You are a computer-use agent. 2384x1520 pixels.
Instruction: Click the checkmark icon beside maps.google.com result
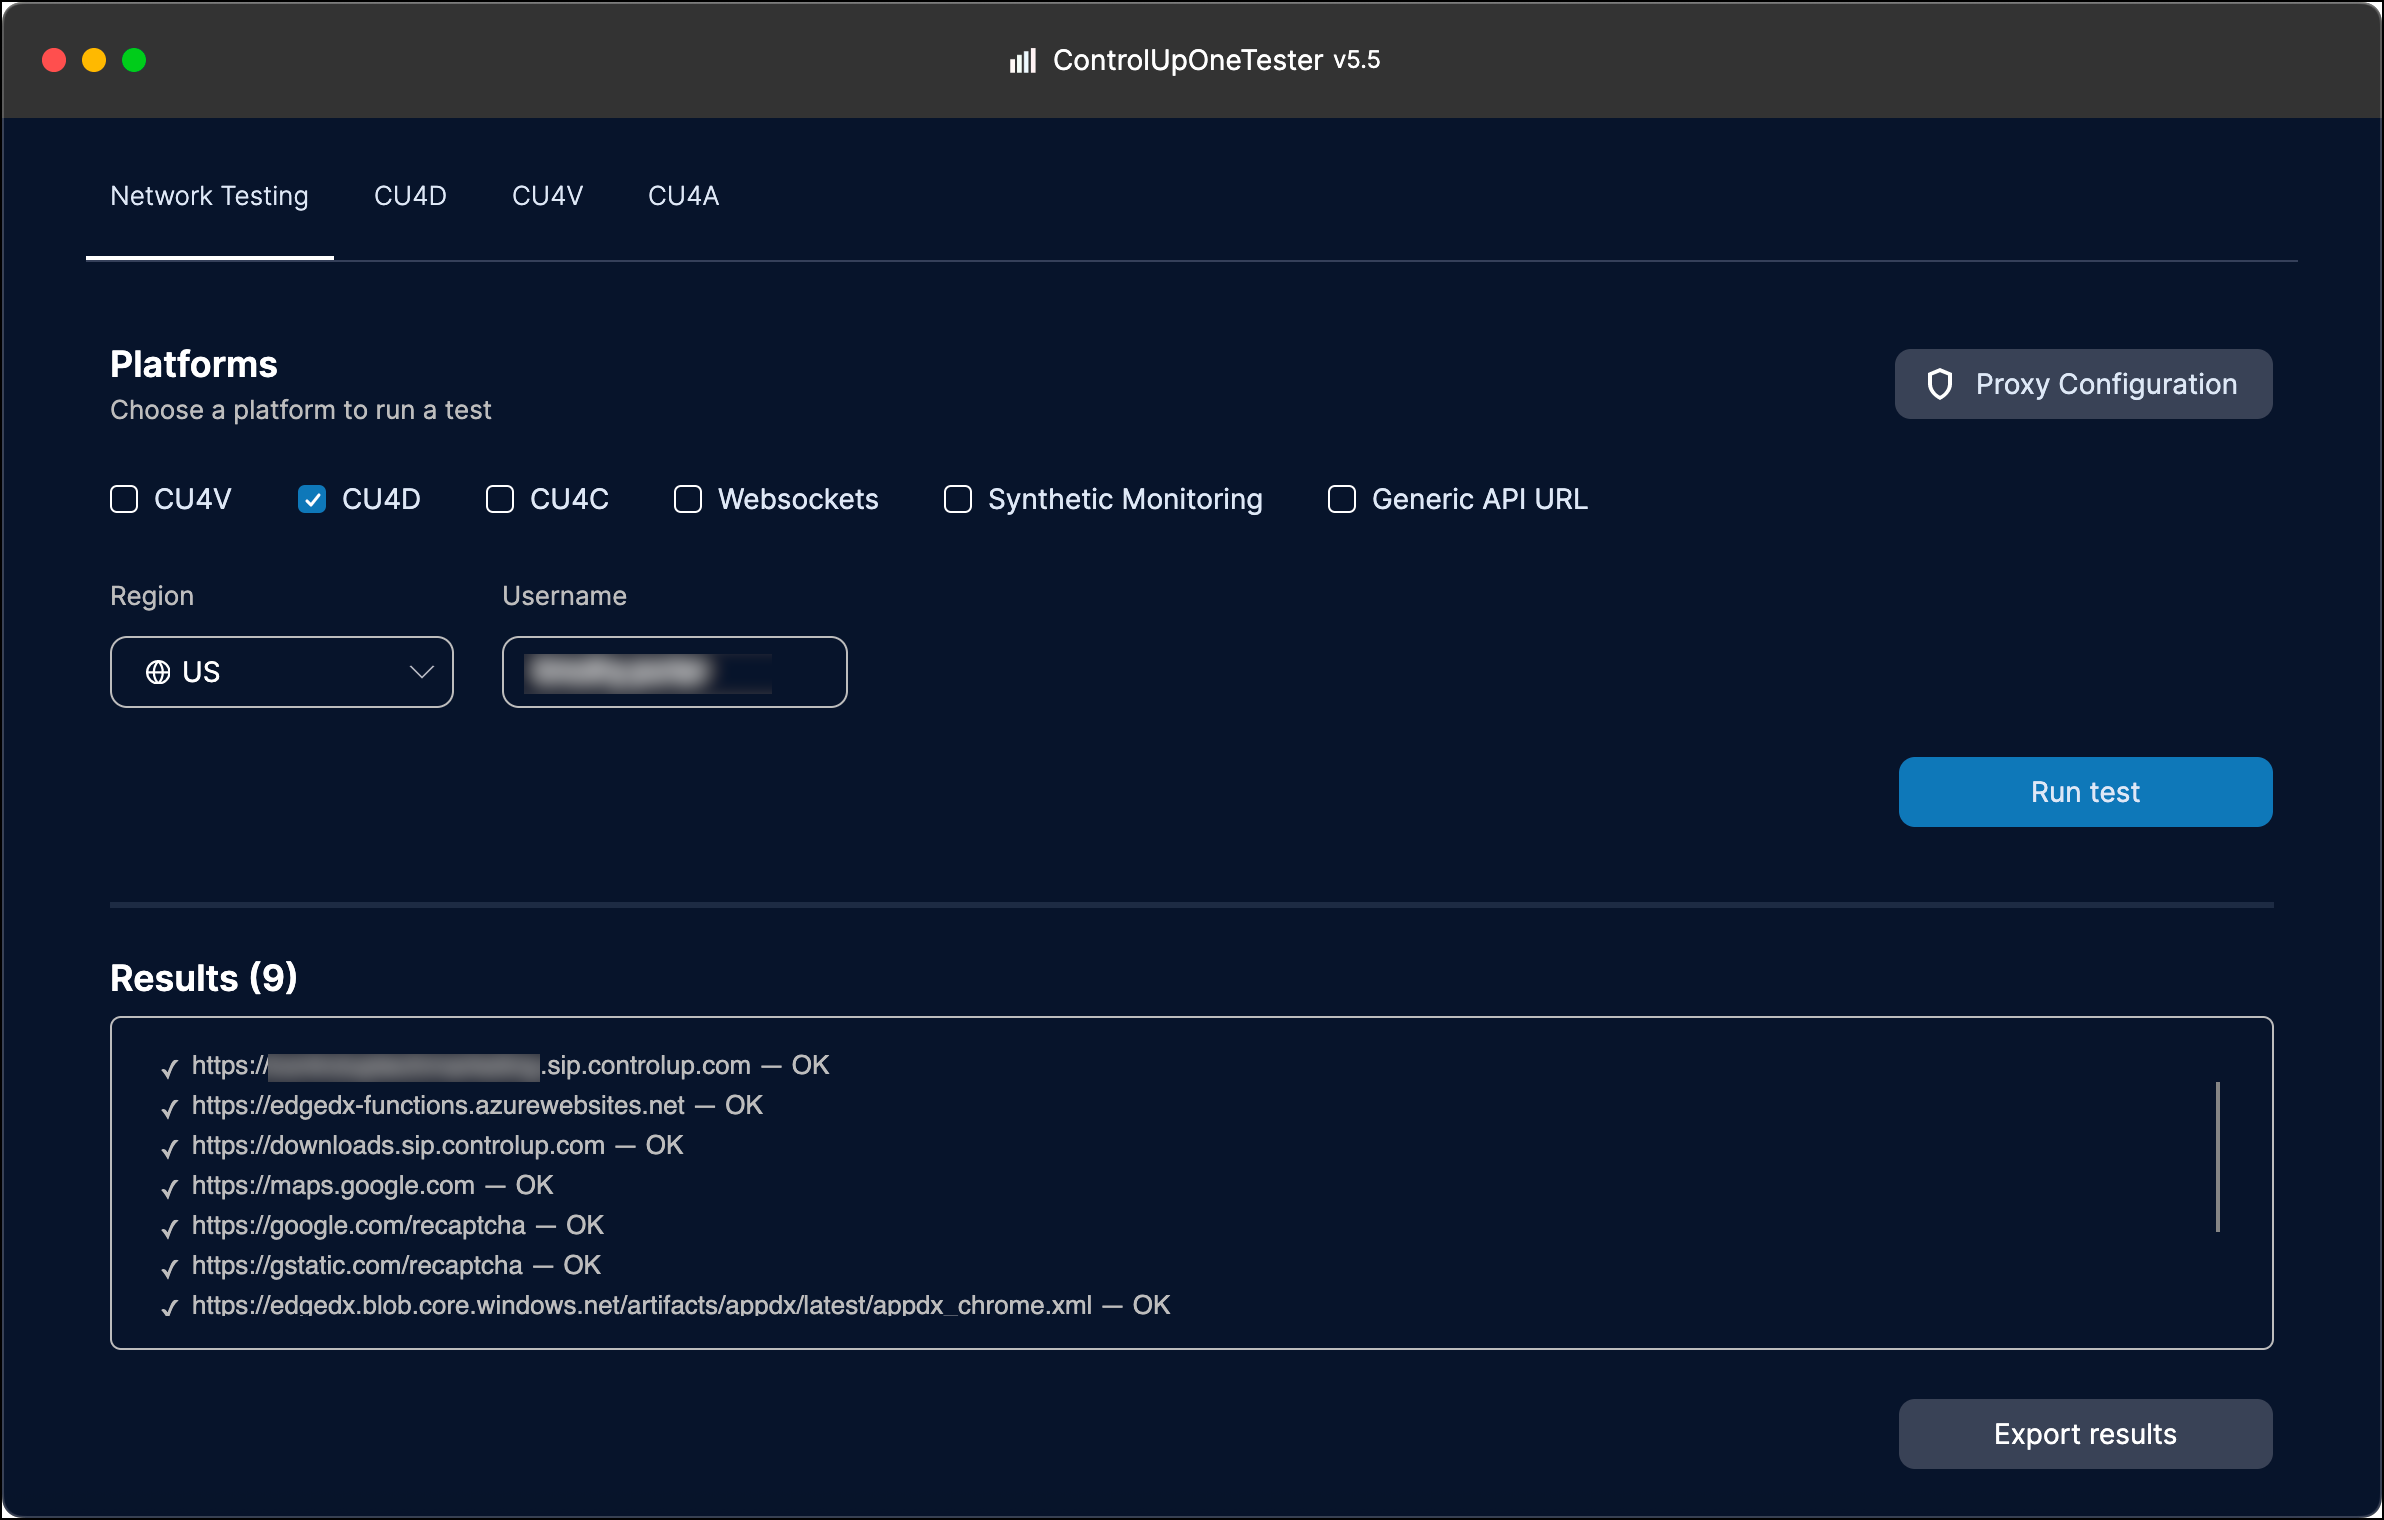click(x=170, y=1187)
